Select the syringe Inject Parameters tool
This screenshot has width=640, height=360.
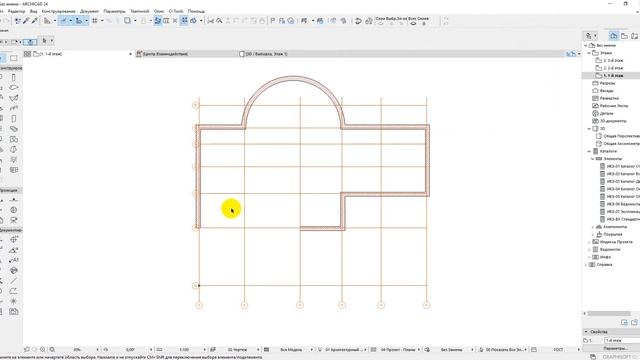point(35,21)
